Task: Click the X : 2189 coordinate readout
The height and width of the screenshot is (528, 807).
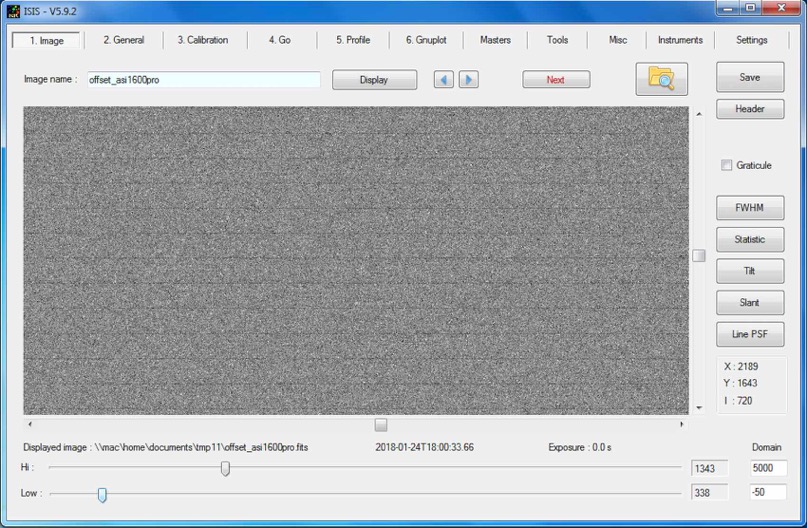Action: (741, 366)
